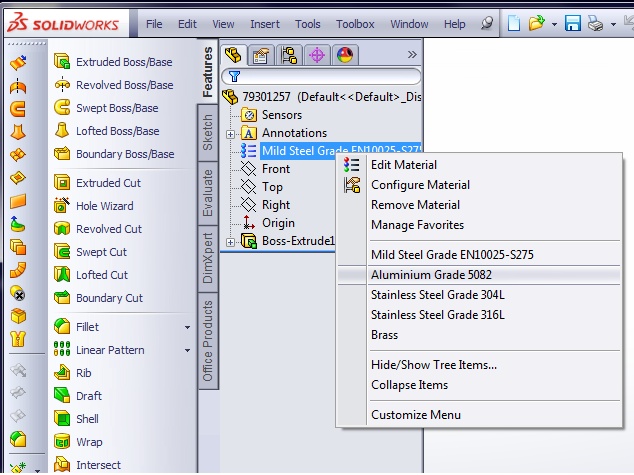Apply the Fillet tool

coord(76,327)
